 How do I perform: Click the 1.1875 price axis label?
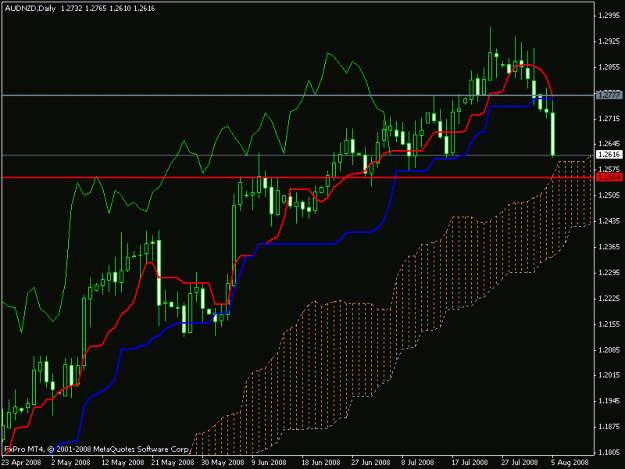tap(609, 427)
